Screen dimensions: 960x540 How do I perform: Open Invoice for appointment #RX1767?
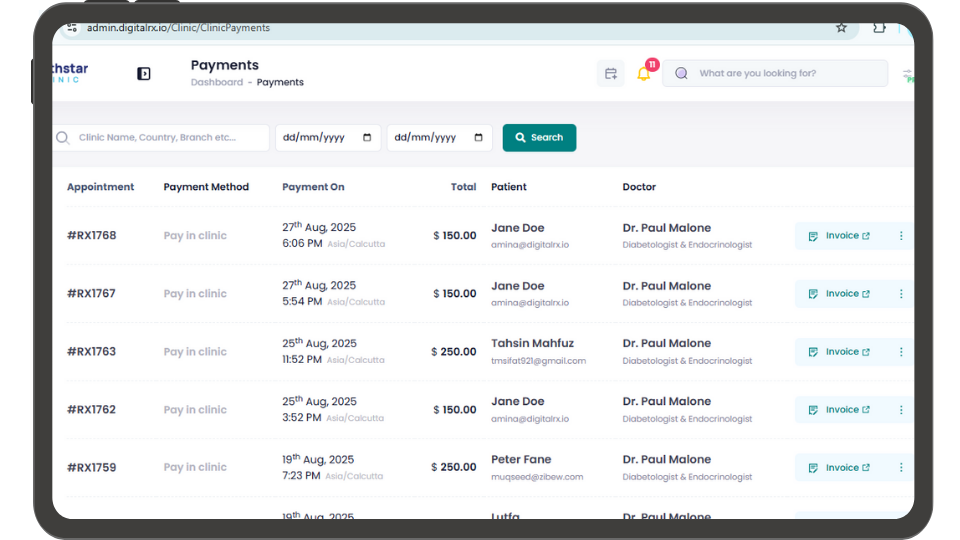(x=840, y=294)
